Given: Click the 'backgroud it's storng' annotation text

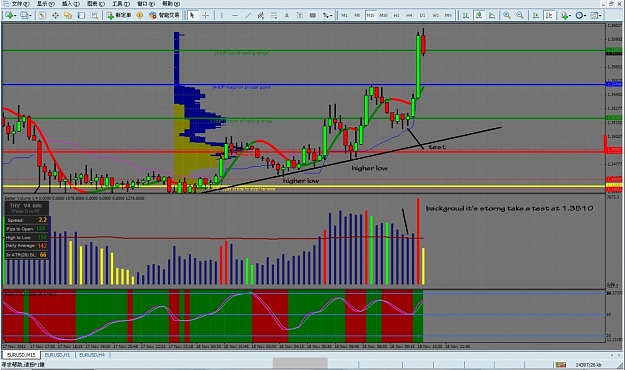Looking at the screenshot, I should pos(509,208).
